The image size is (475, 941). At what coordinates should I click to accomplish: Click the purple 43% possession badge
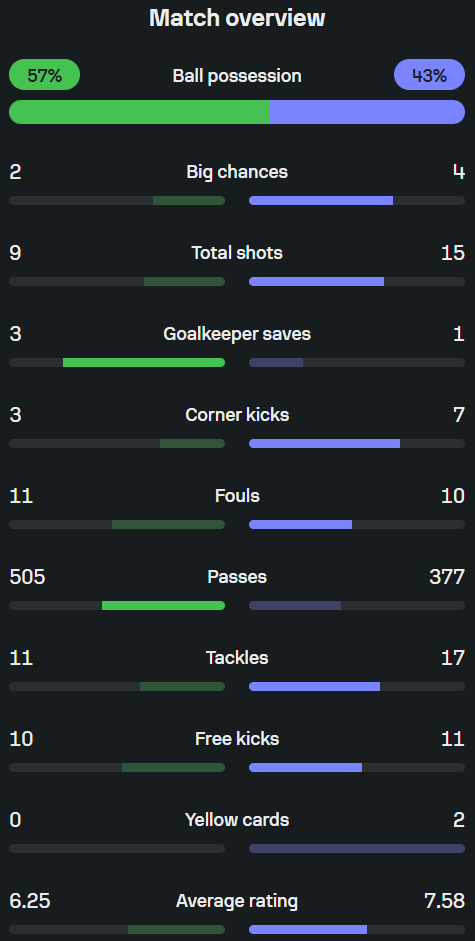[429, 75]
